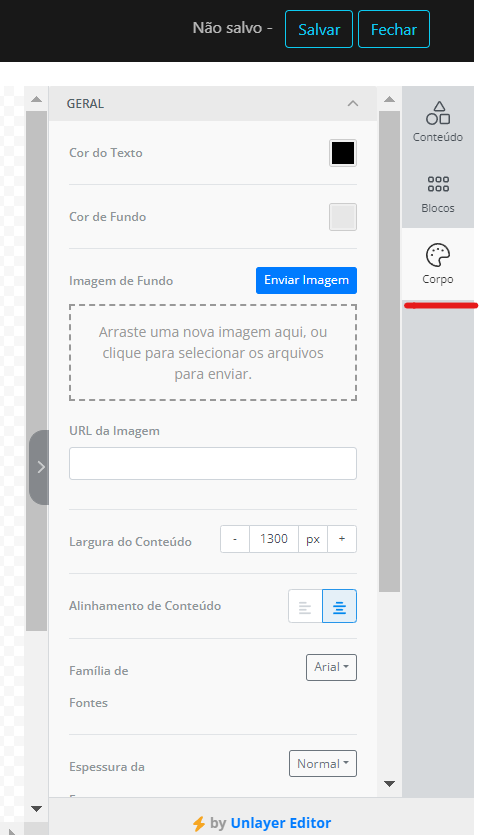This screenshot has width=479, height=835.
Task: Open the Arial font family dropdown
Action: point(331,667)
